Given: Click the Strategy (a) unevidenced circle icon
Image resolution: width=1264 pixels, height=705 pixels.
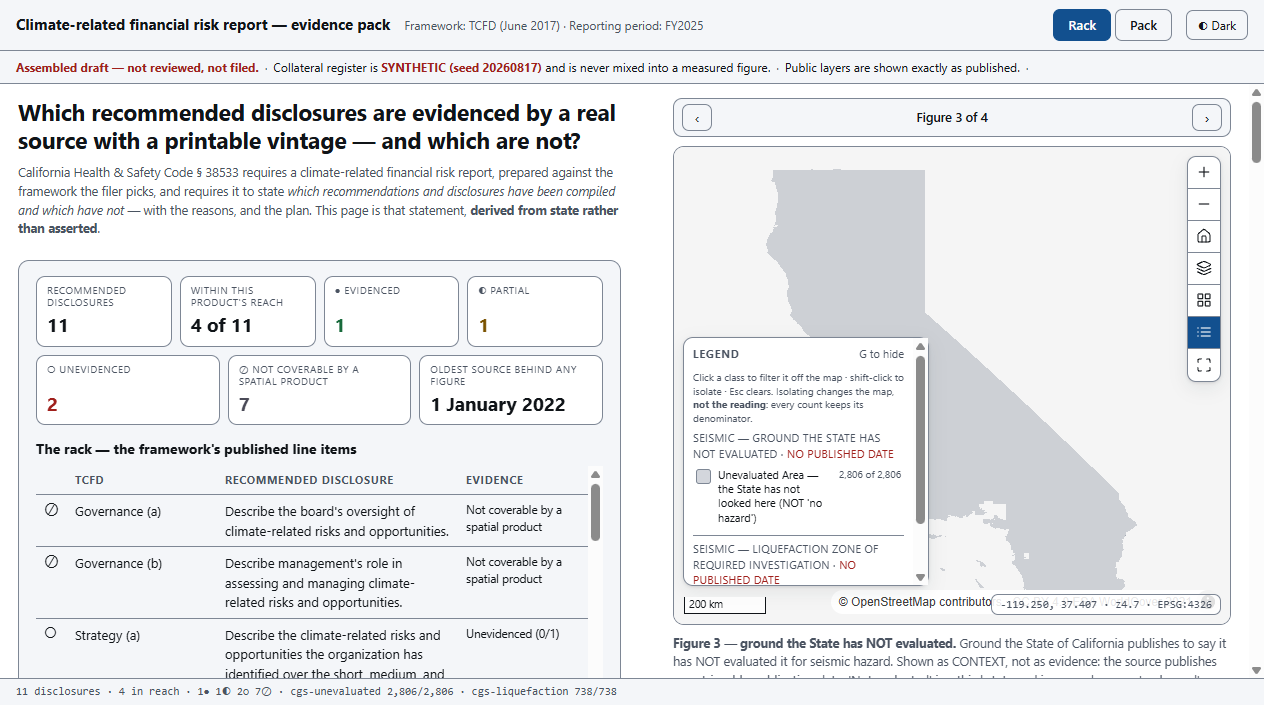Looking at the screenshot, I should point(51,633).
